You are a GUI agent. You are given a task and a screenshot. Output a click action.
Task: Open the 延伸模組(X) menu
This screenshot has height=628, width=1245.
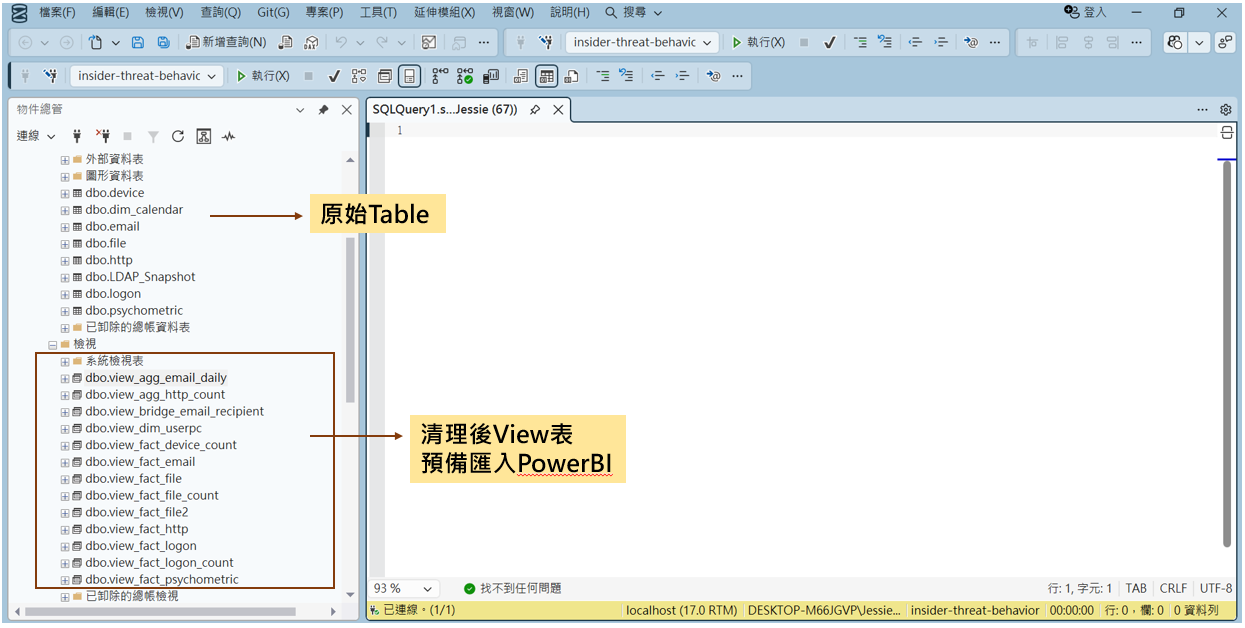tap(444, 12)
